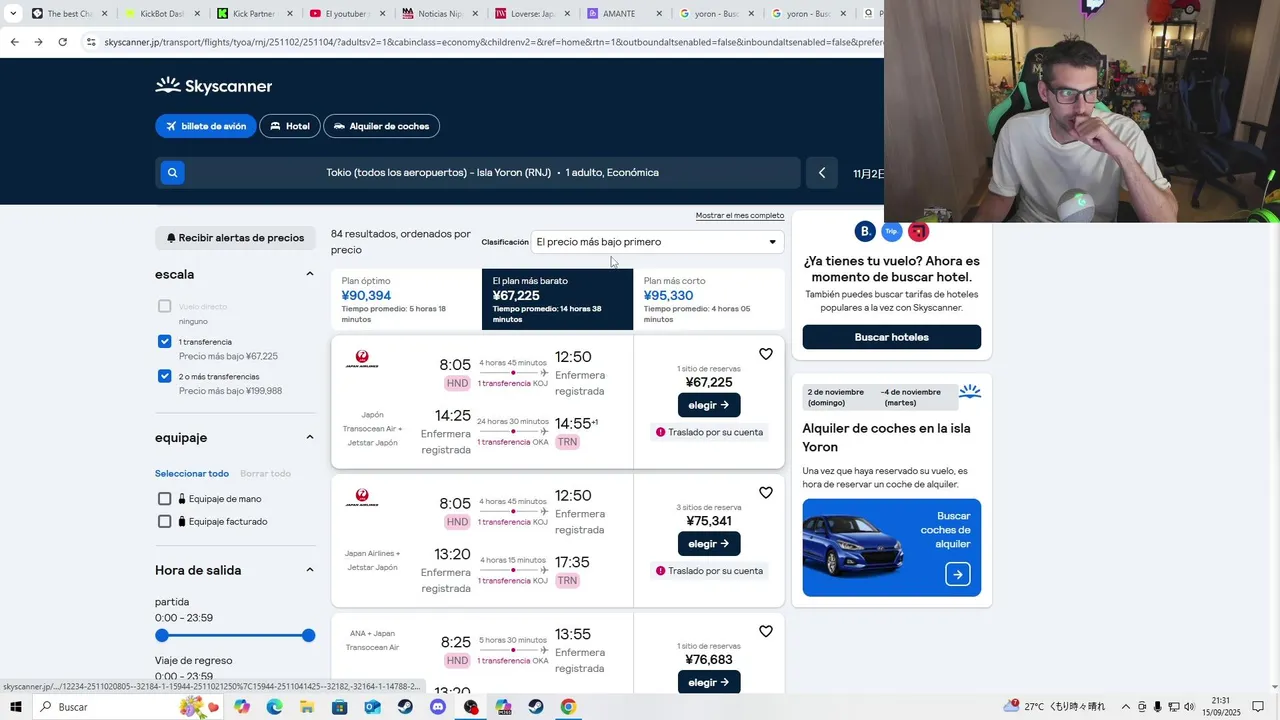
Task: Close the KickBot Dash browser tab
Action: coord(196,14)
